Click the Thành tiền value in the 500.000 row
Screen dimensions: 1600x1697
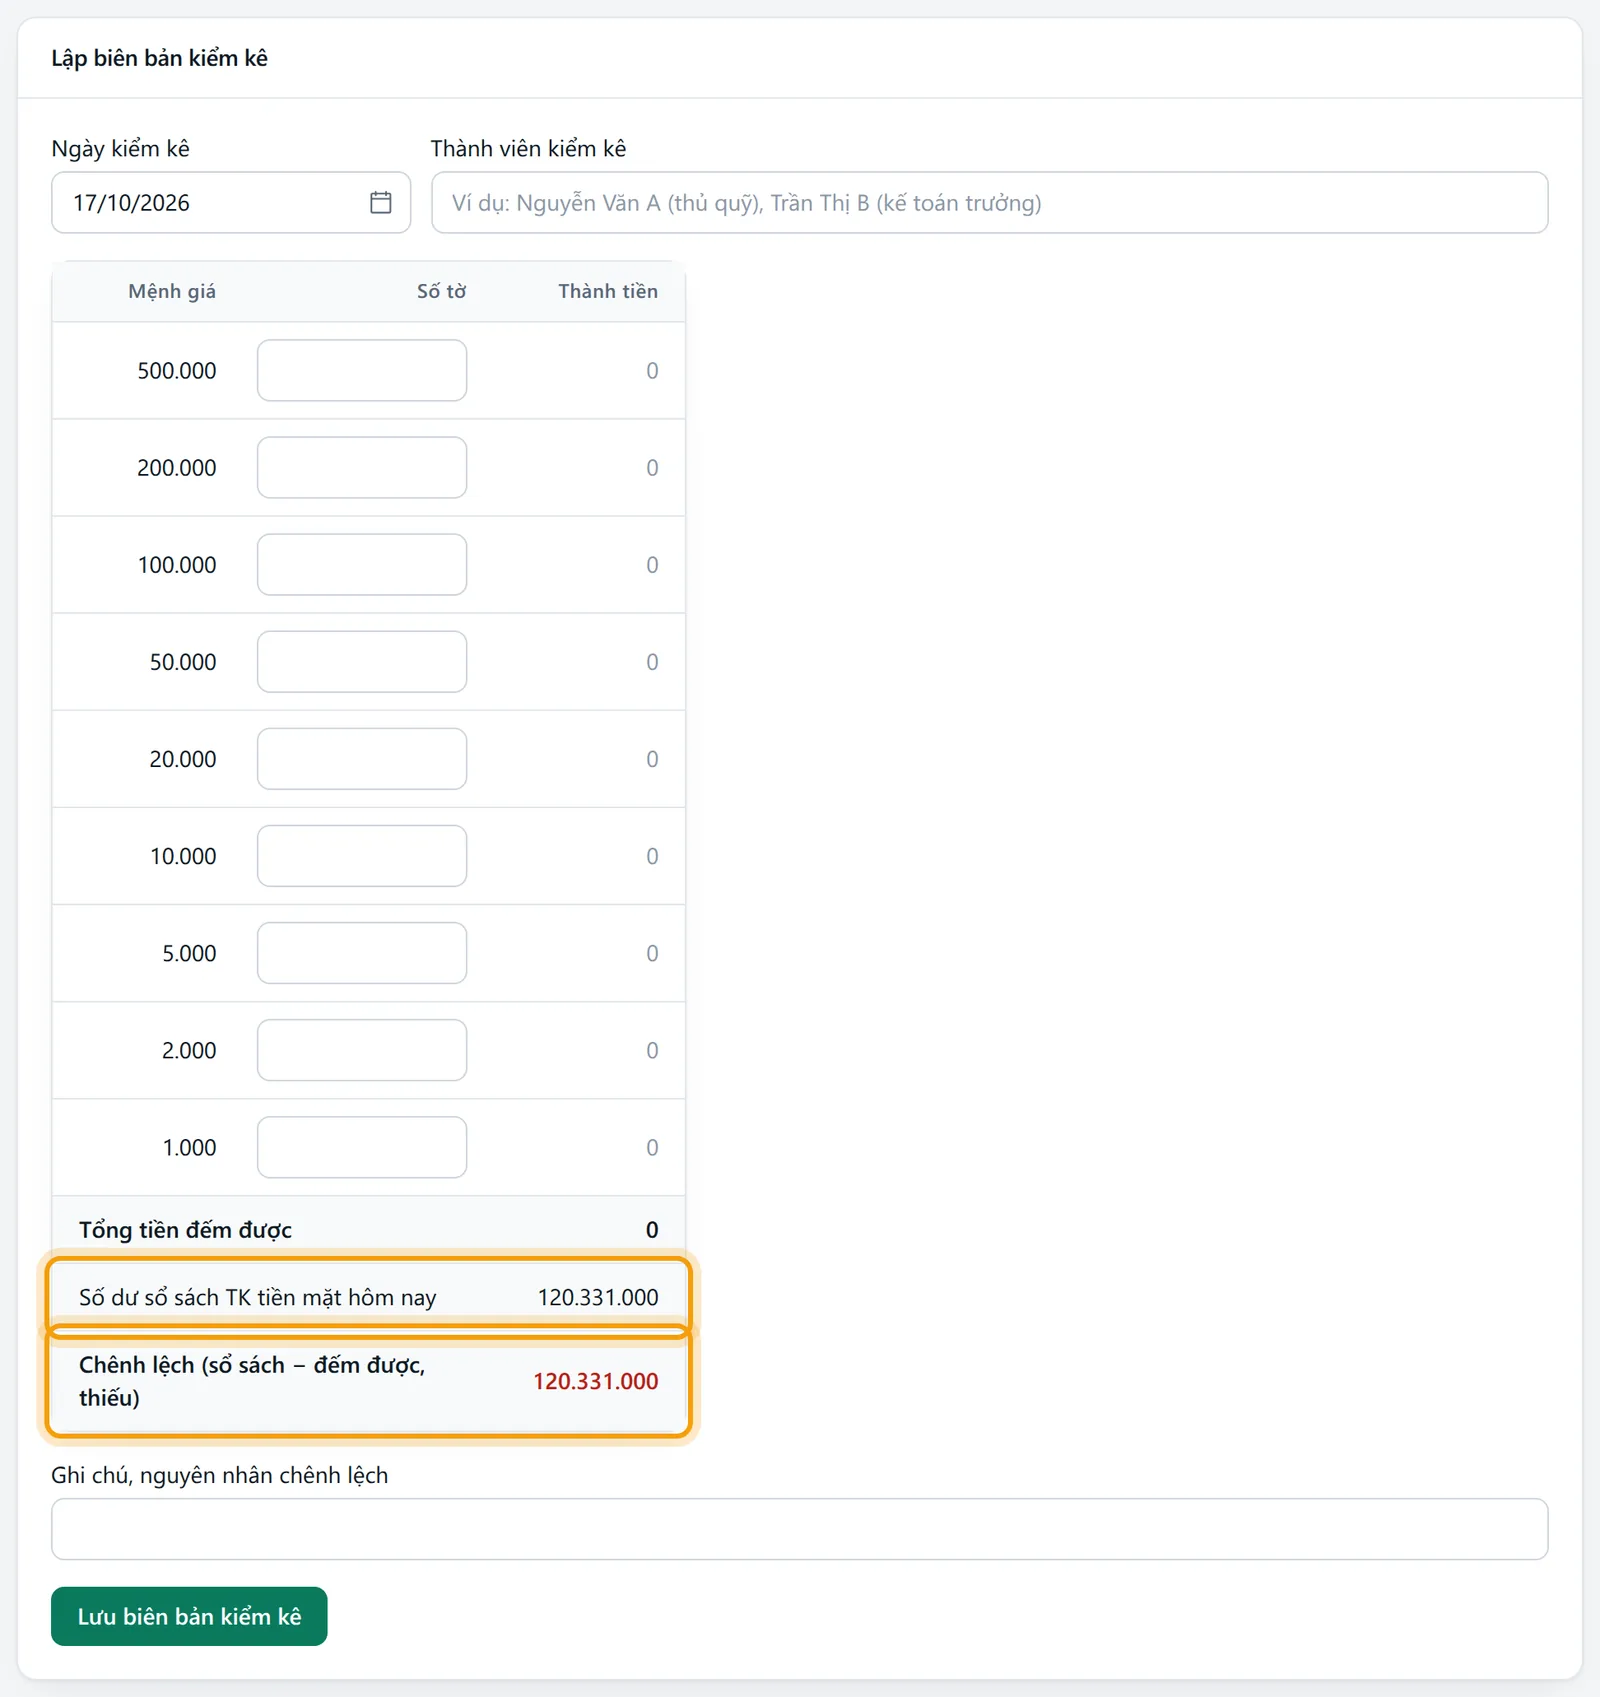(x=652, y=370)
